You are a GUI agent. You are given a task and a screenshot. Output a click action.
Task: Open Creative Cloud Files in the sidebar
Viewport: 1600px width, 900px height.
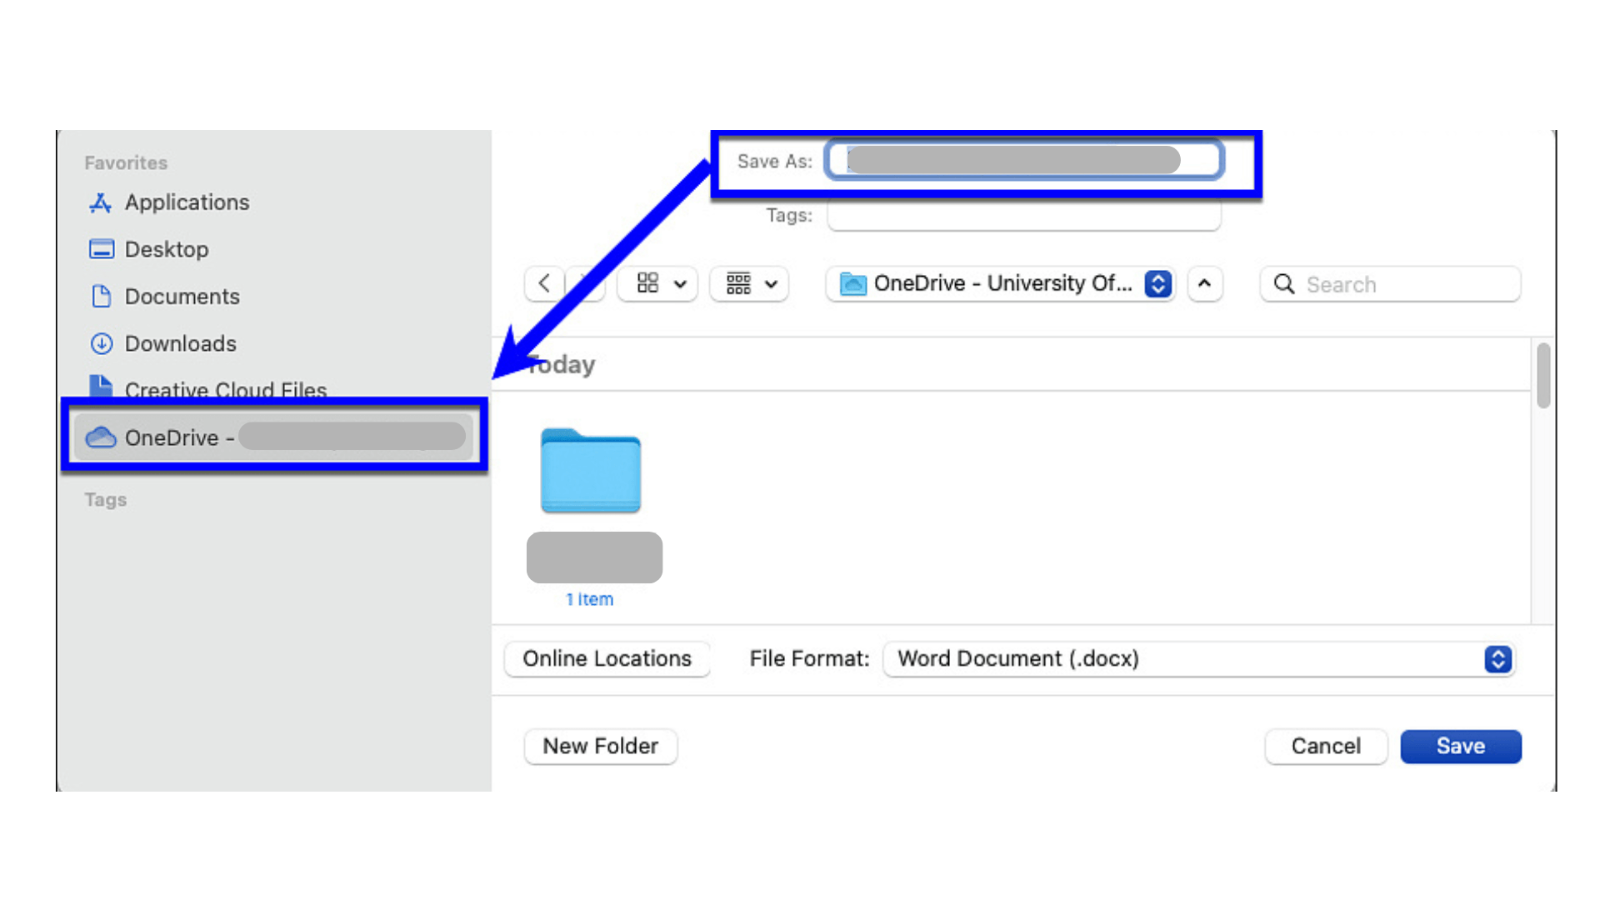tap(225, 390)
